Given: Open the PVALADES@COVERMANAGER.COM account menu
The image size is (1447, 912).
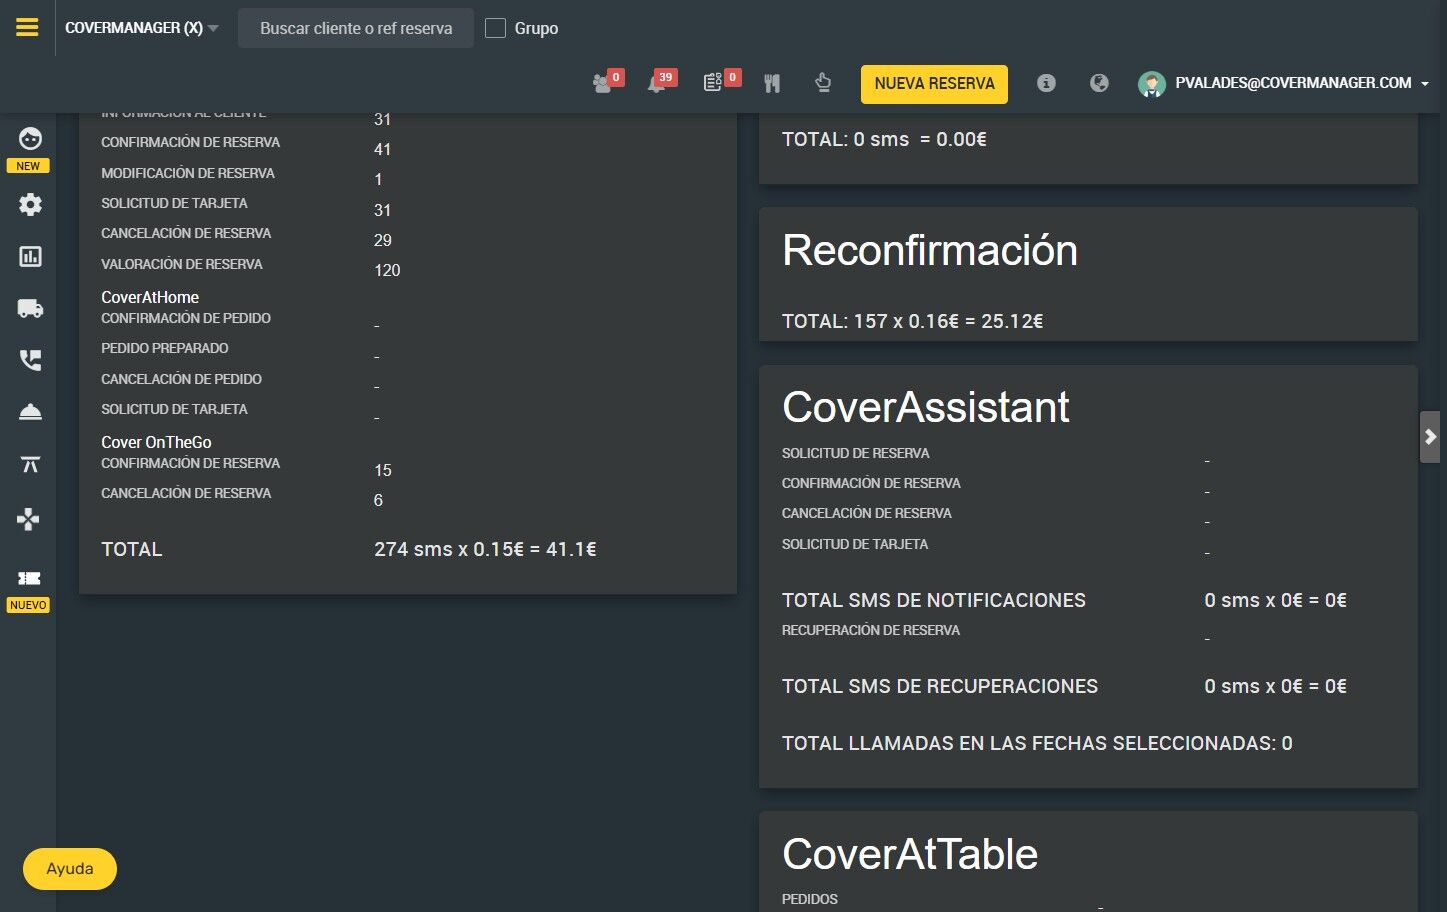Looking at the screenshot, I should click(x=1284, y=83).
